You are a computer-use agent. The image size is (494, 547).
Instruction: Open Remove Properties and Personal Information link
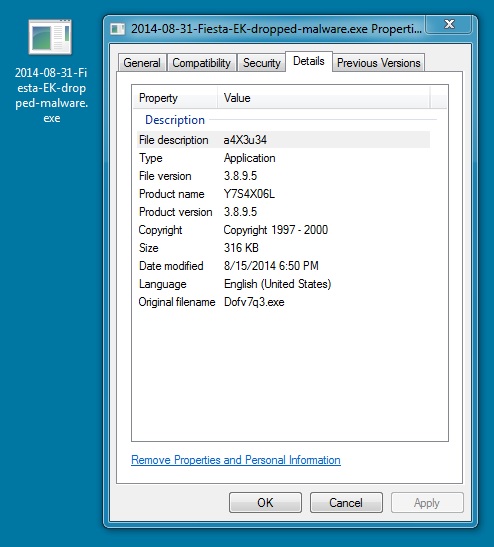(x=236, y=460)
